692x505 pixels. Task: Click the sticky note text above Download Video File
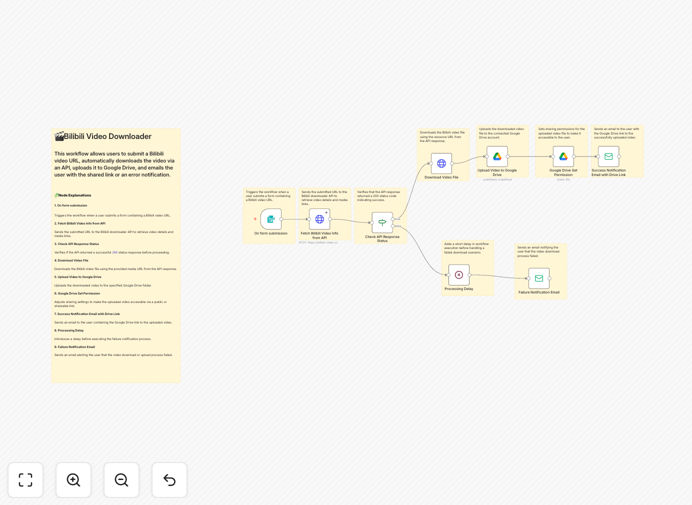click(x=442, y=136)
